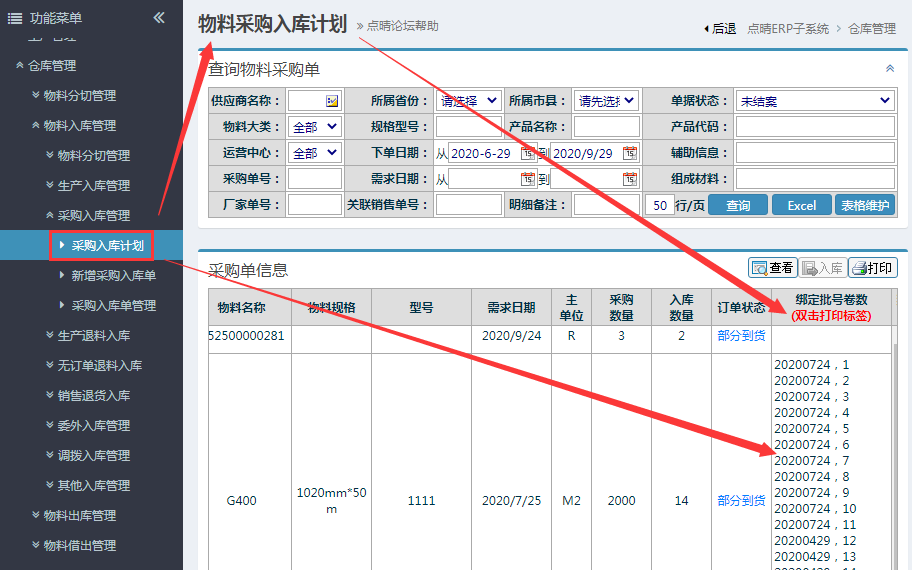
Task: Collapse the sidebar with double-chevron icon
Action: pyautogui.click(x=159, y=17)
